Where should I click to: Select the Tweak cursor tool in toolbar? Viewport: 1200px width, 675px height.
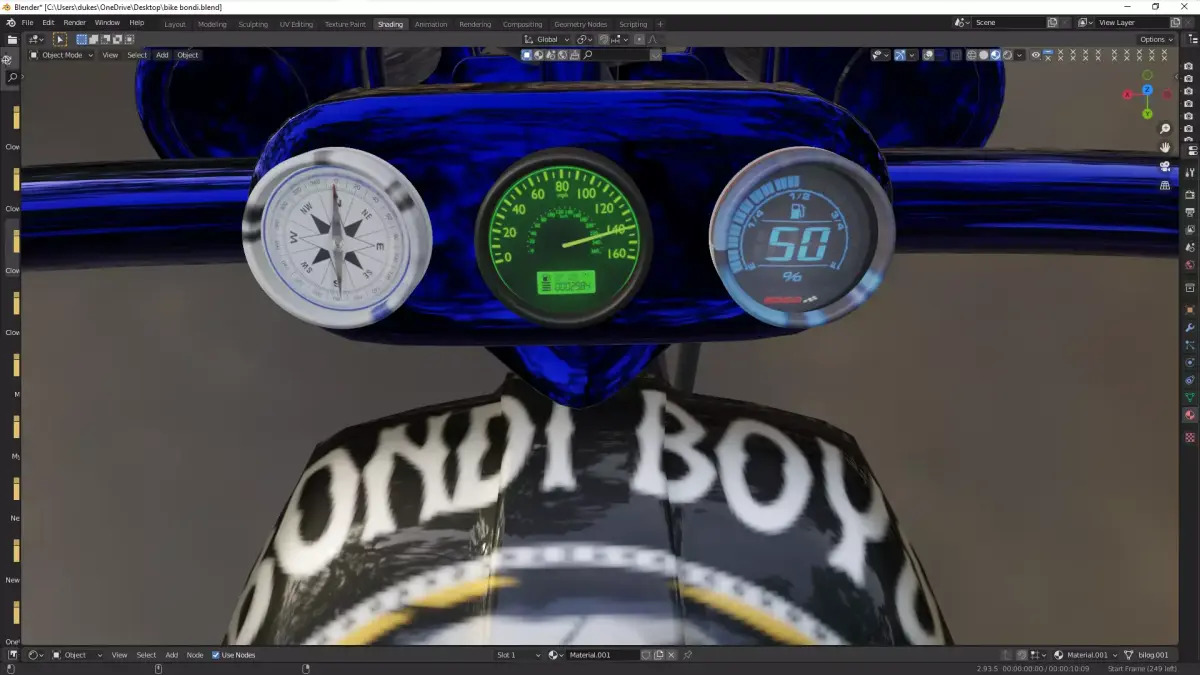click(x=60, y=39)
